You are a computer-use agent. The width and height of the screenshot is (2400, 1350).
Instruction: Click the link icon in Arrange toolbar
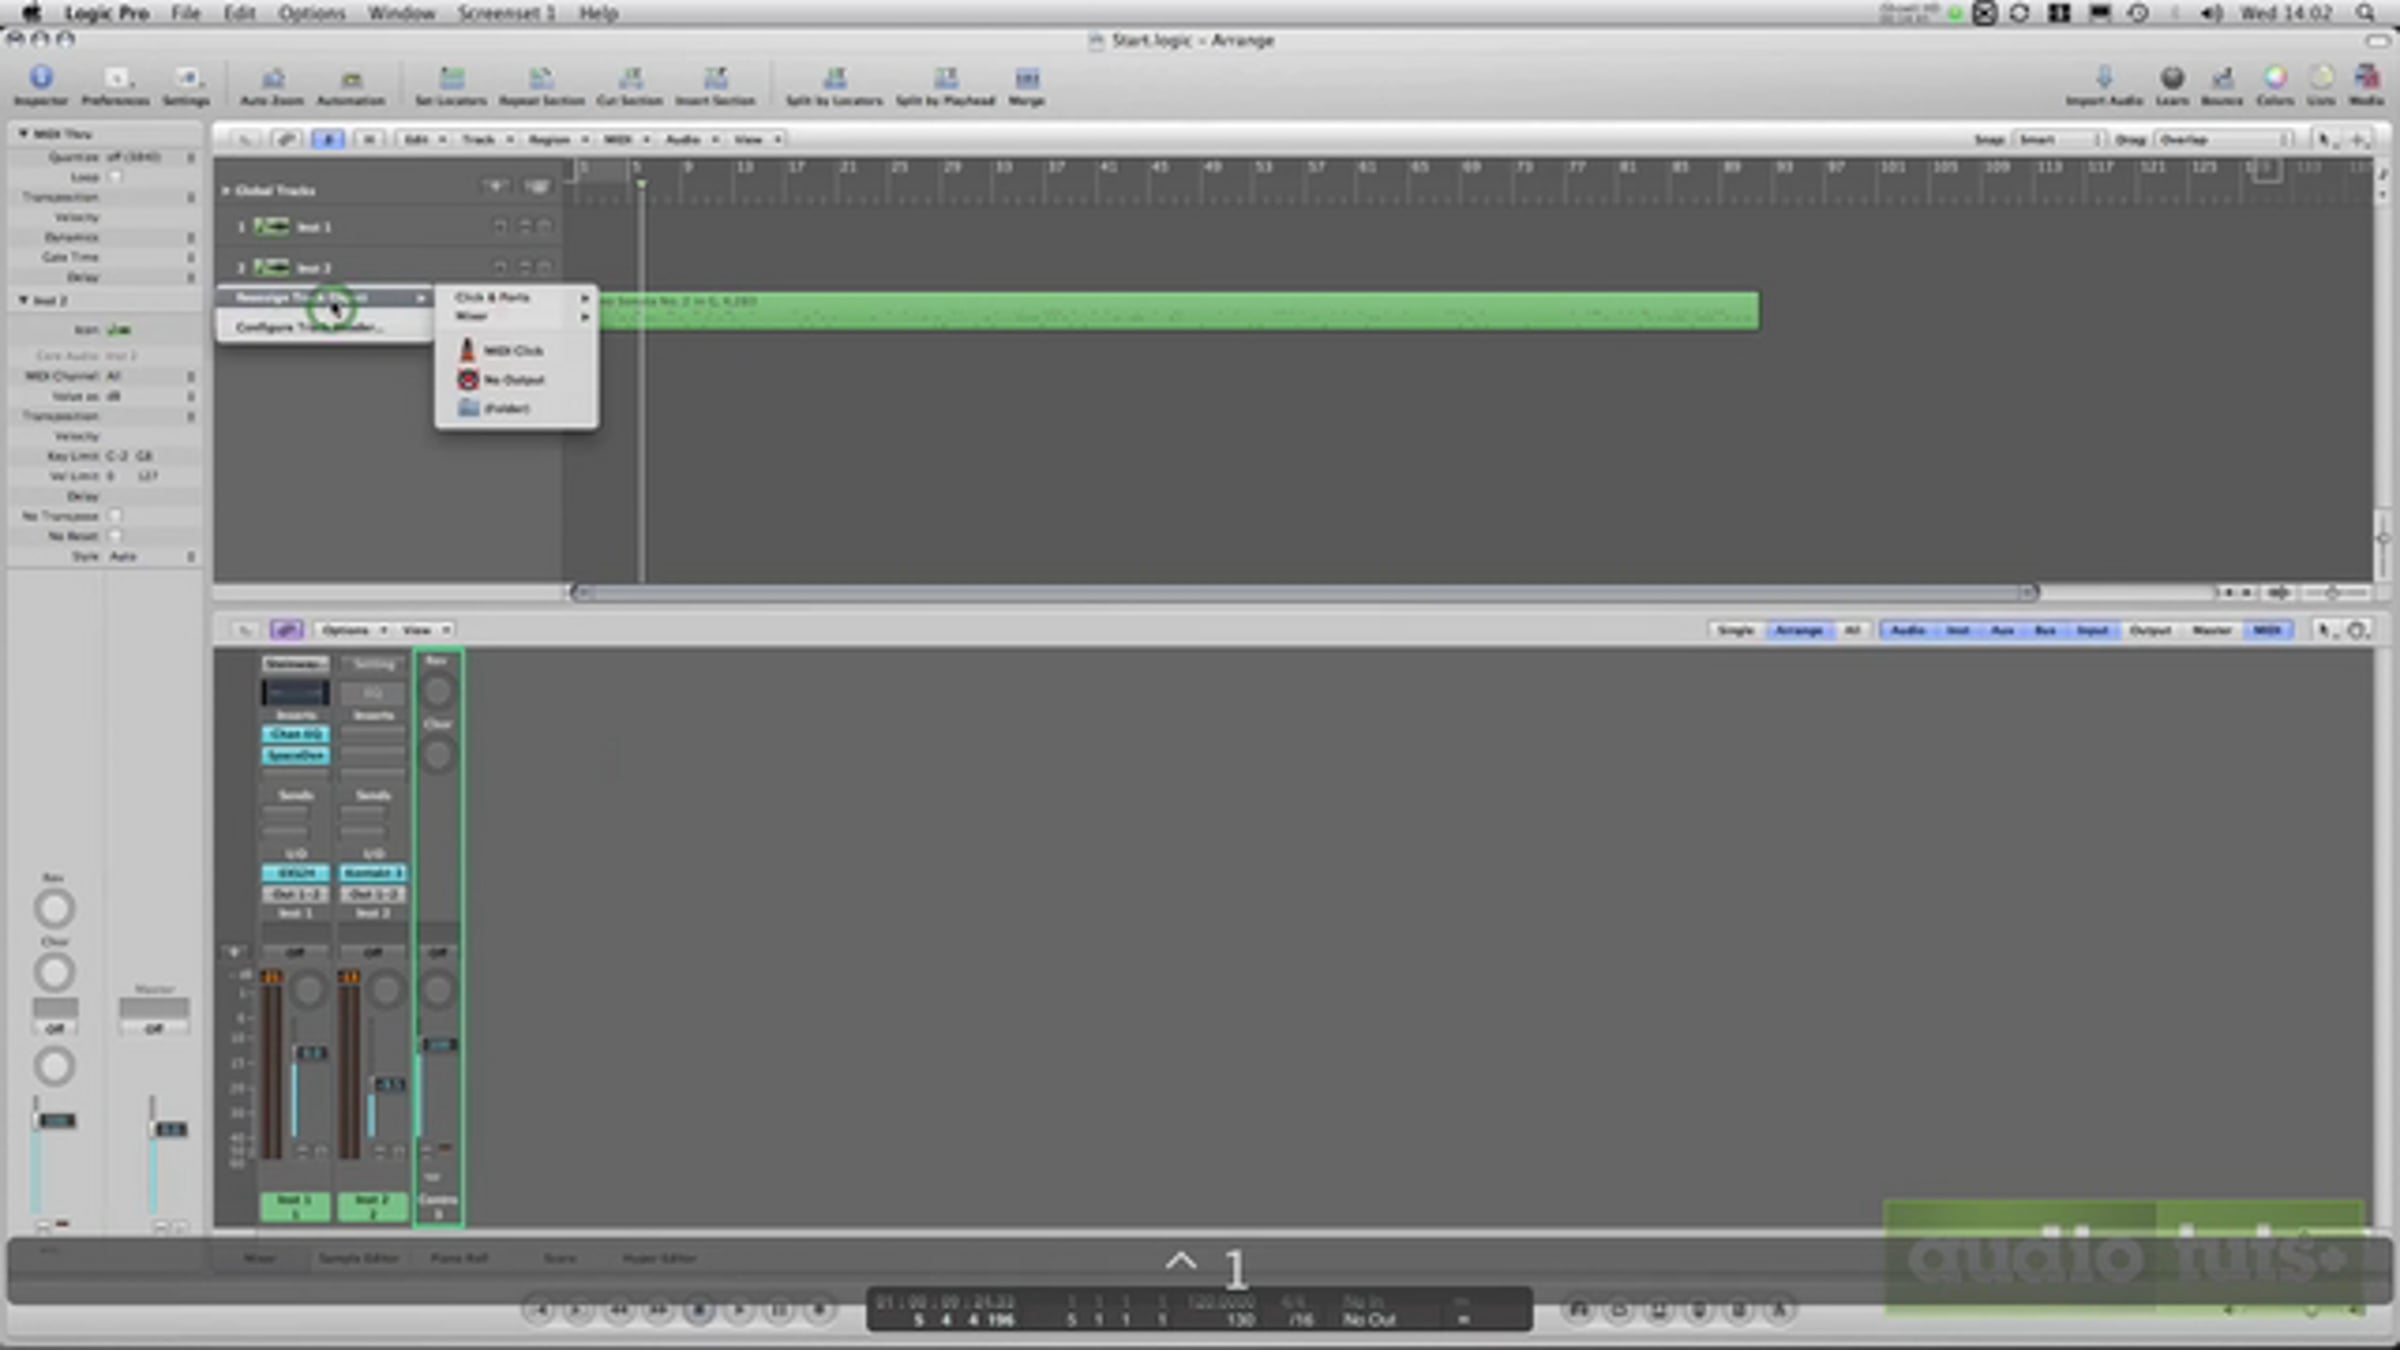coord(286,139)
